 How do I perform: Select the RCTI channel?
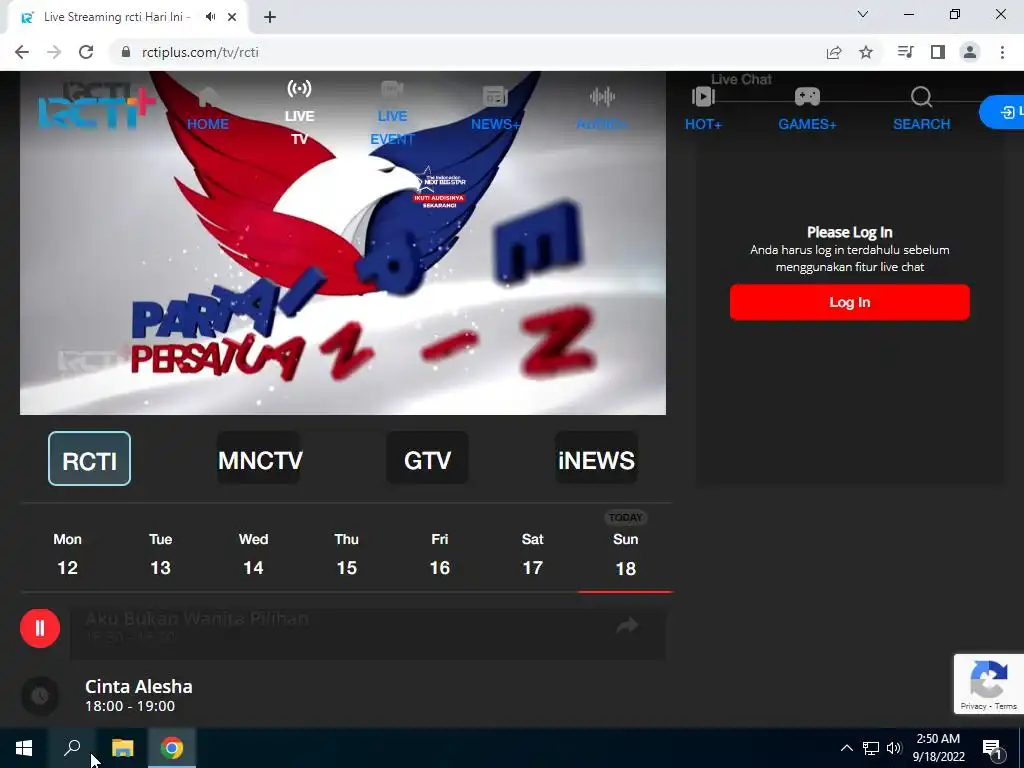point(89,459)
